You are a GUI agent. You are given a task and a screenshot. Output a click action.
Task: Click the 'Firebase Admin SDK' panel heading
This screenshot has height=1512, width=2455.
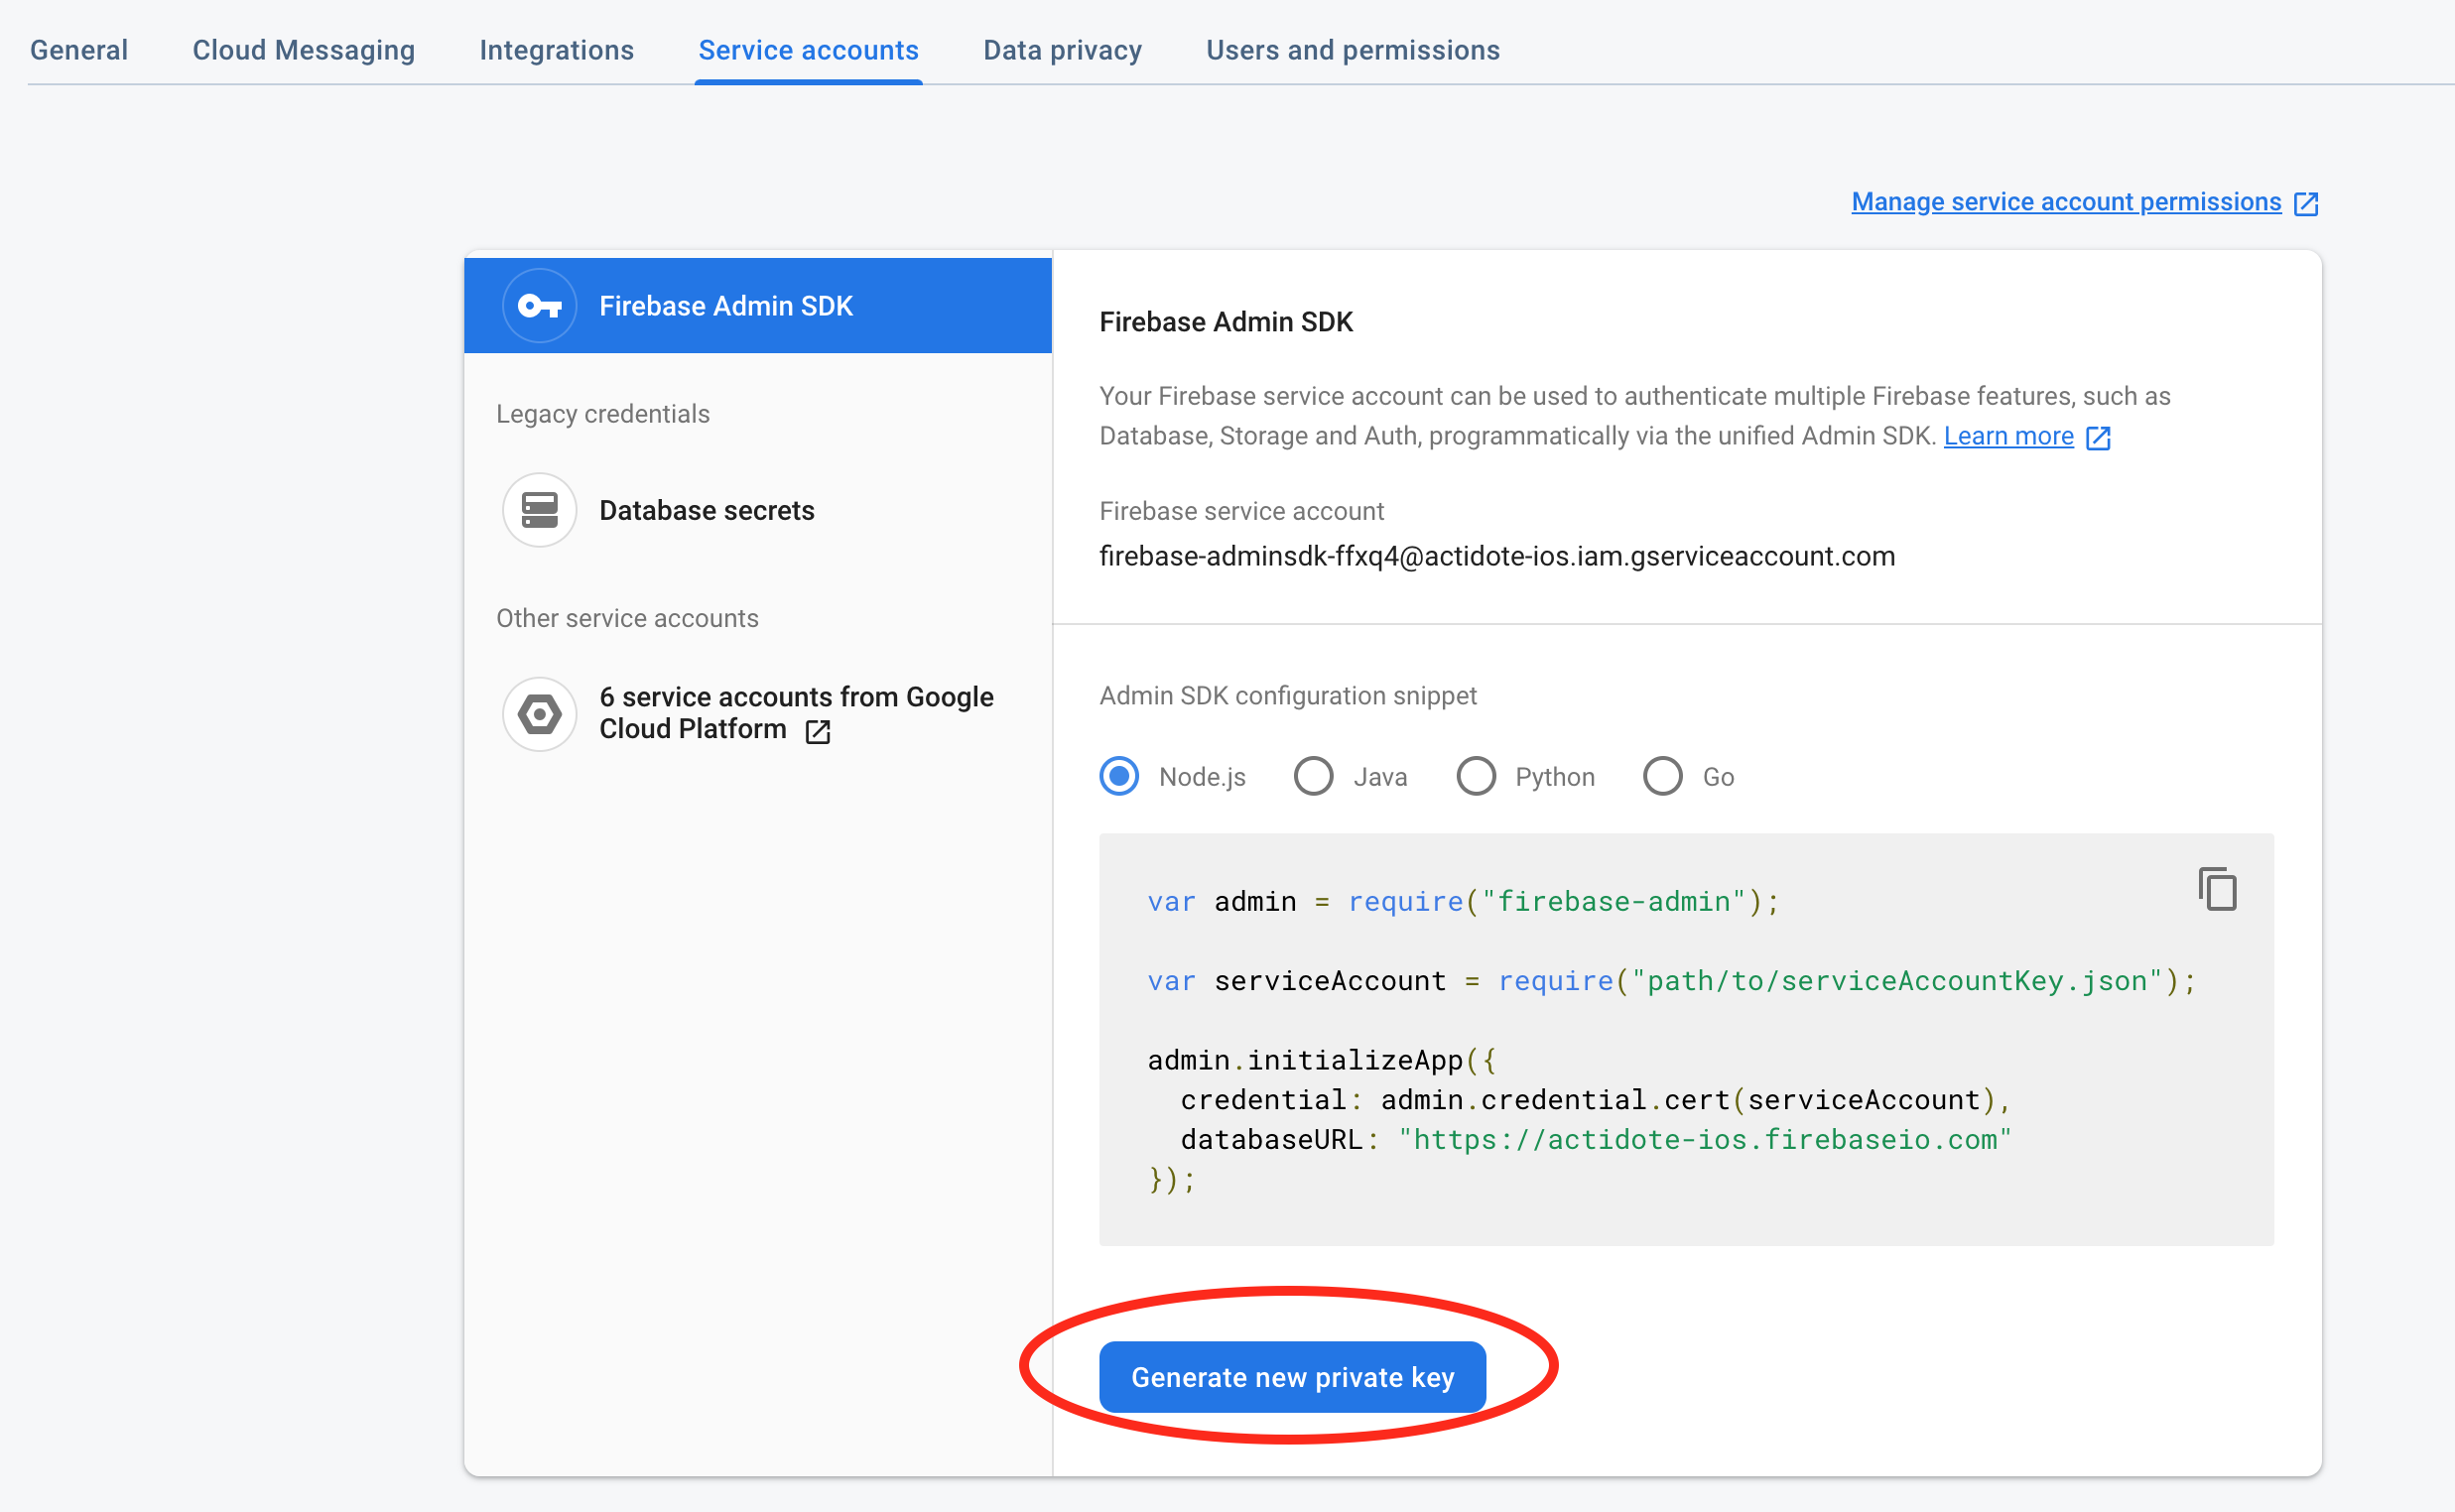(1226, 322)
